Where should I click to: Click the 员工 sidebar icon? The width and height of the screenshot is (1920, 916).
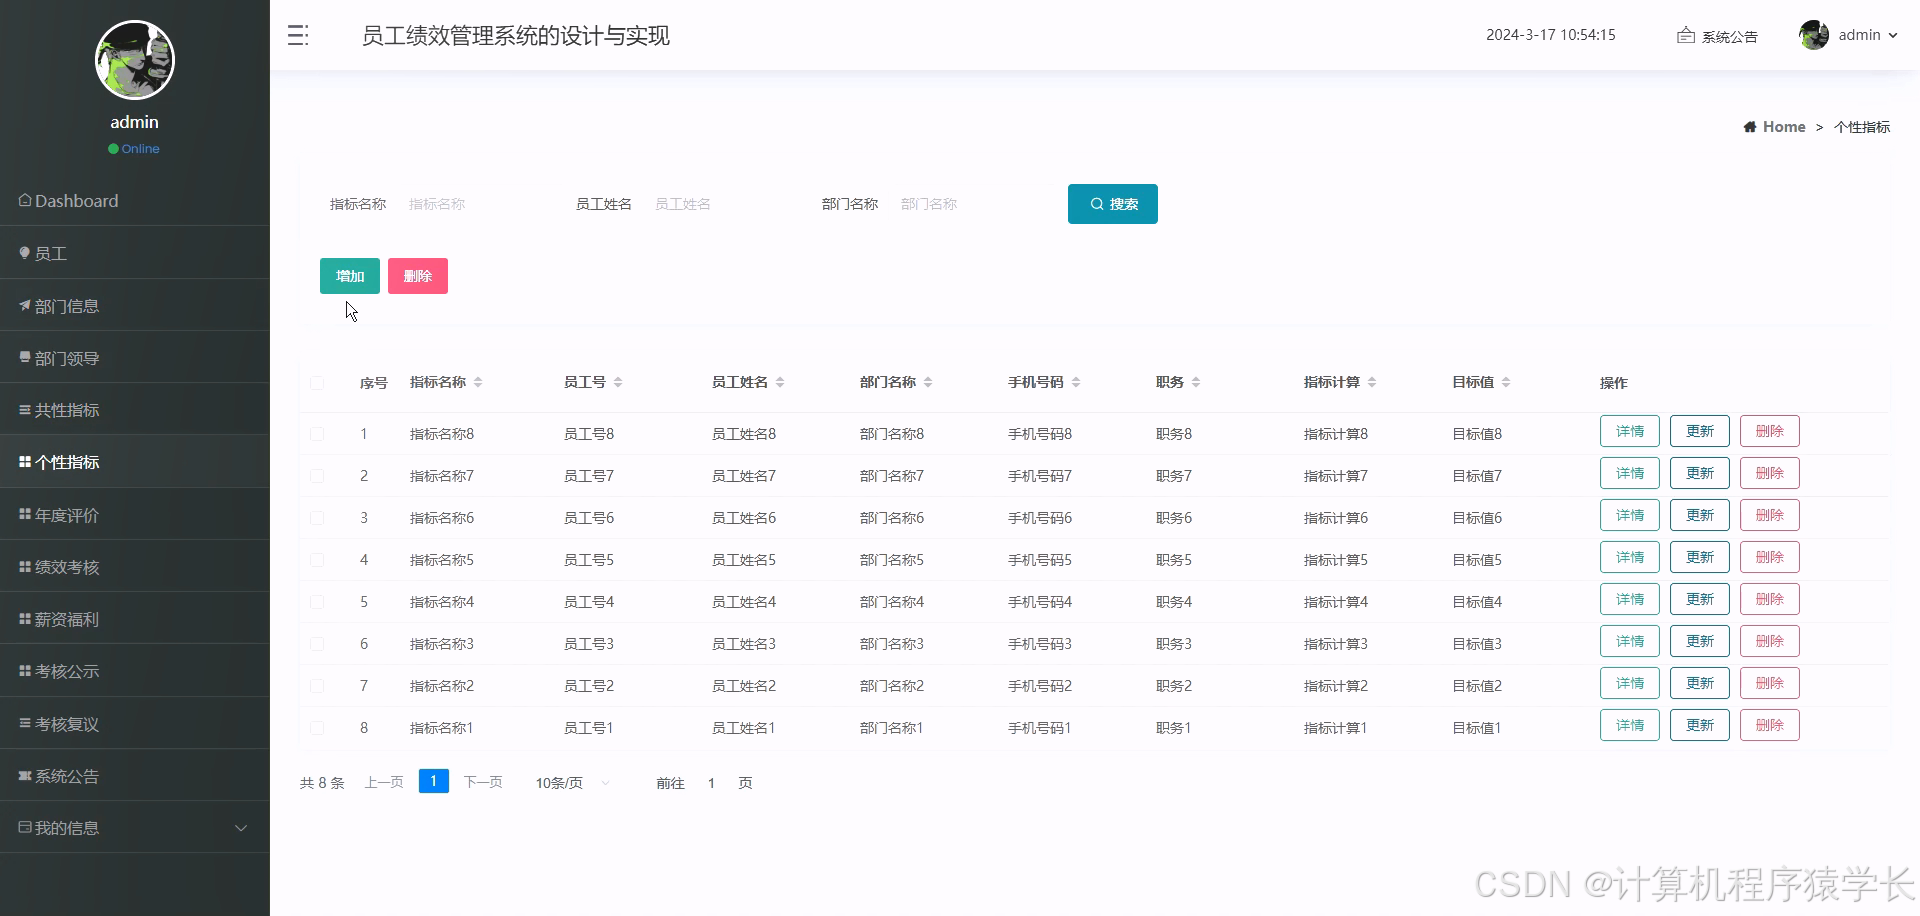[x=25, y=253]
